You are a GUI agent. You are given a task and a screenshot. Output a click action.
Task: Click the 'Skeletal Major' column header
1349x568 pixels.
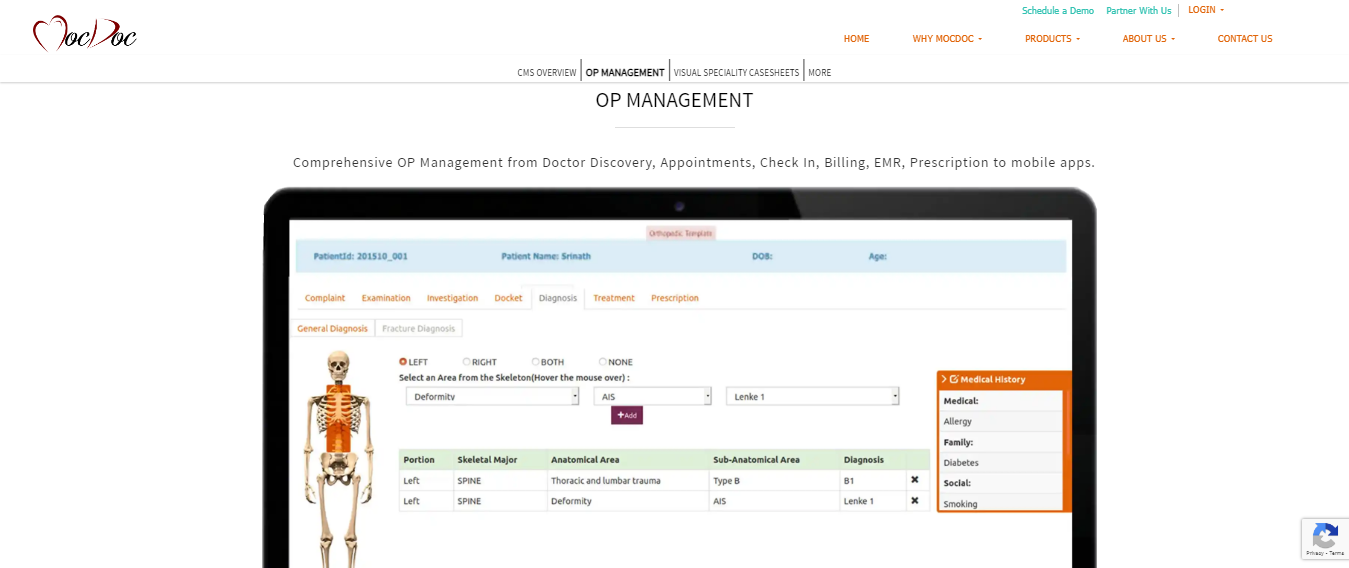(x=487, y=460)
